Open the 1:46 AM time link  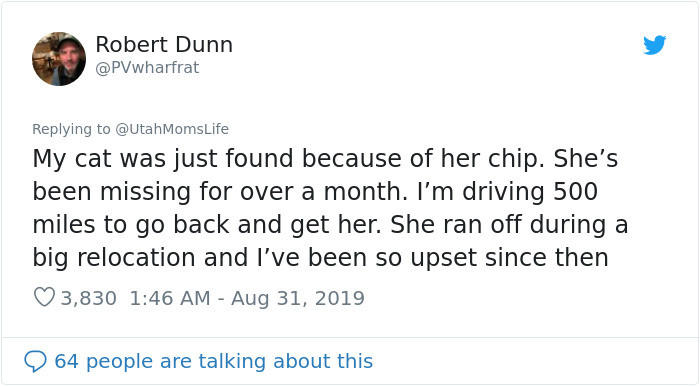170,298
